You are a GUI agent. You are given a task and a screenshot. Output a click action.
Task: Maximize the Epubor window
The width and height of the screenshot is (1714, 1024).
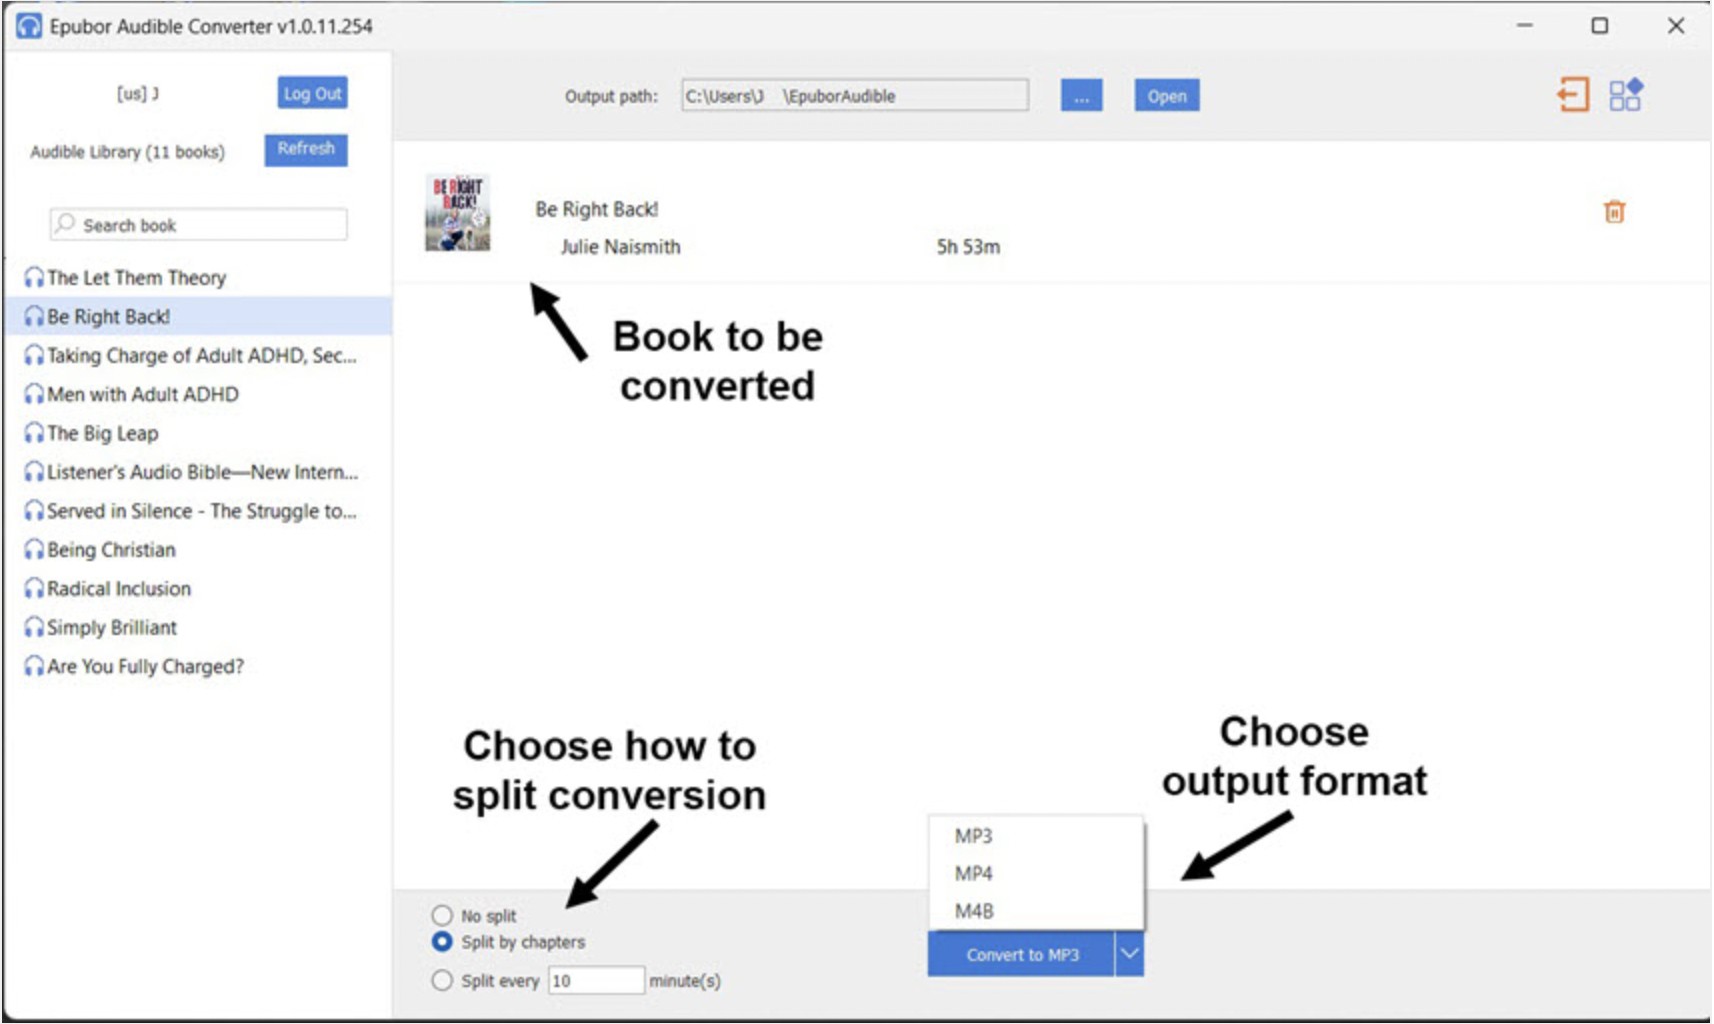tap(1600, 26)
